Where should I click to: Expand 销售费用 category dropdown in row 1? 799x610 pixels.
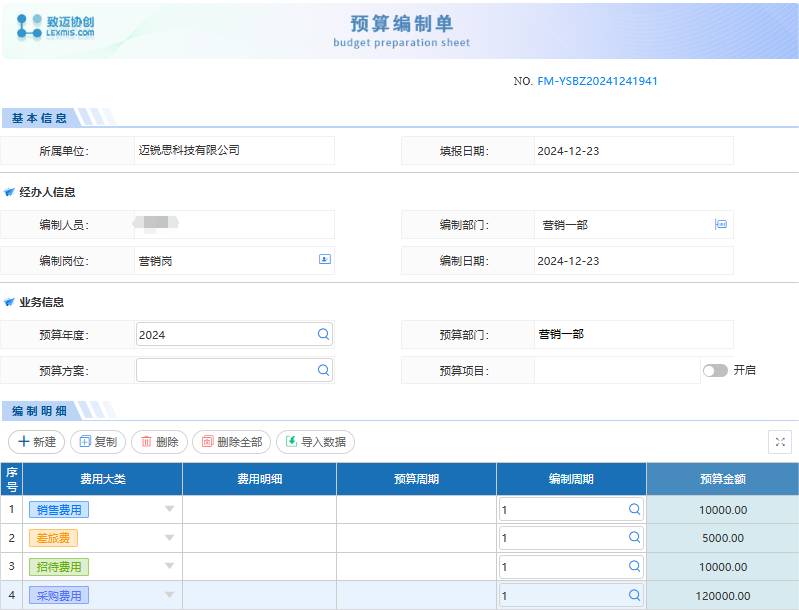[169, 510]
